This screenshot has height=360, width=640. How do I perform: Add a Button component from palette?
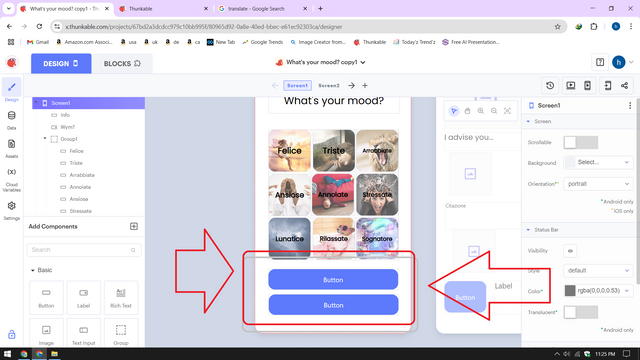coord(46,297)
